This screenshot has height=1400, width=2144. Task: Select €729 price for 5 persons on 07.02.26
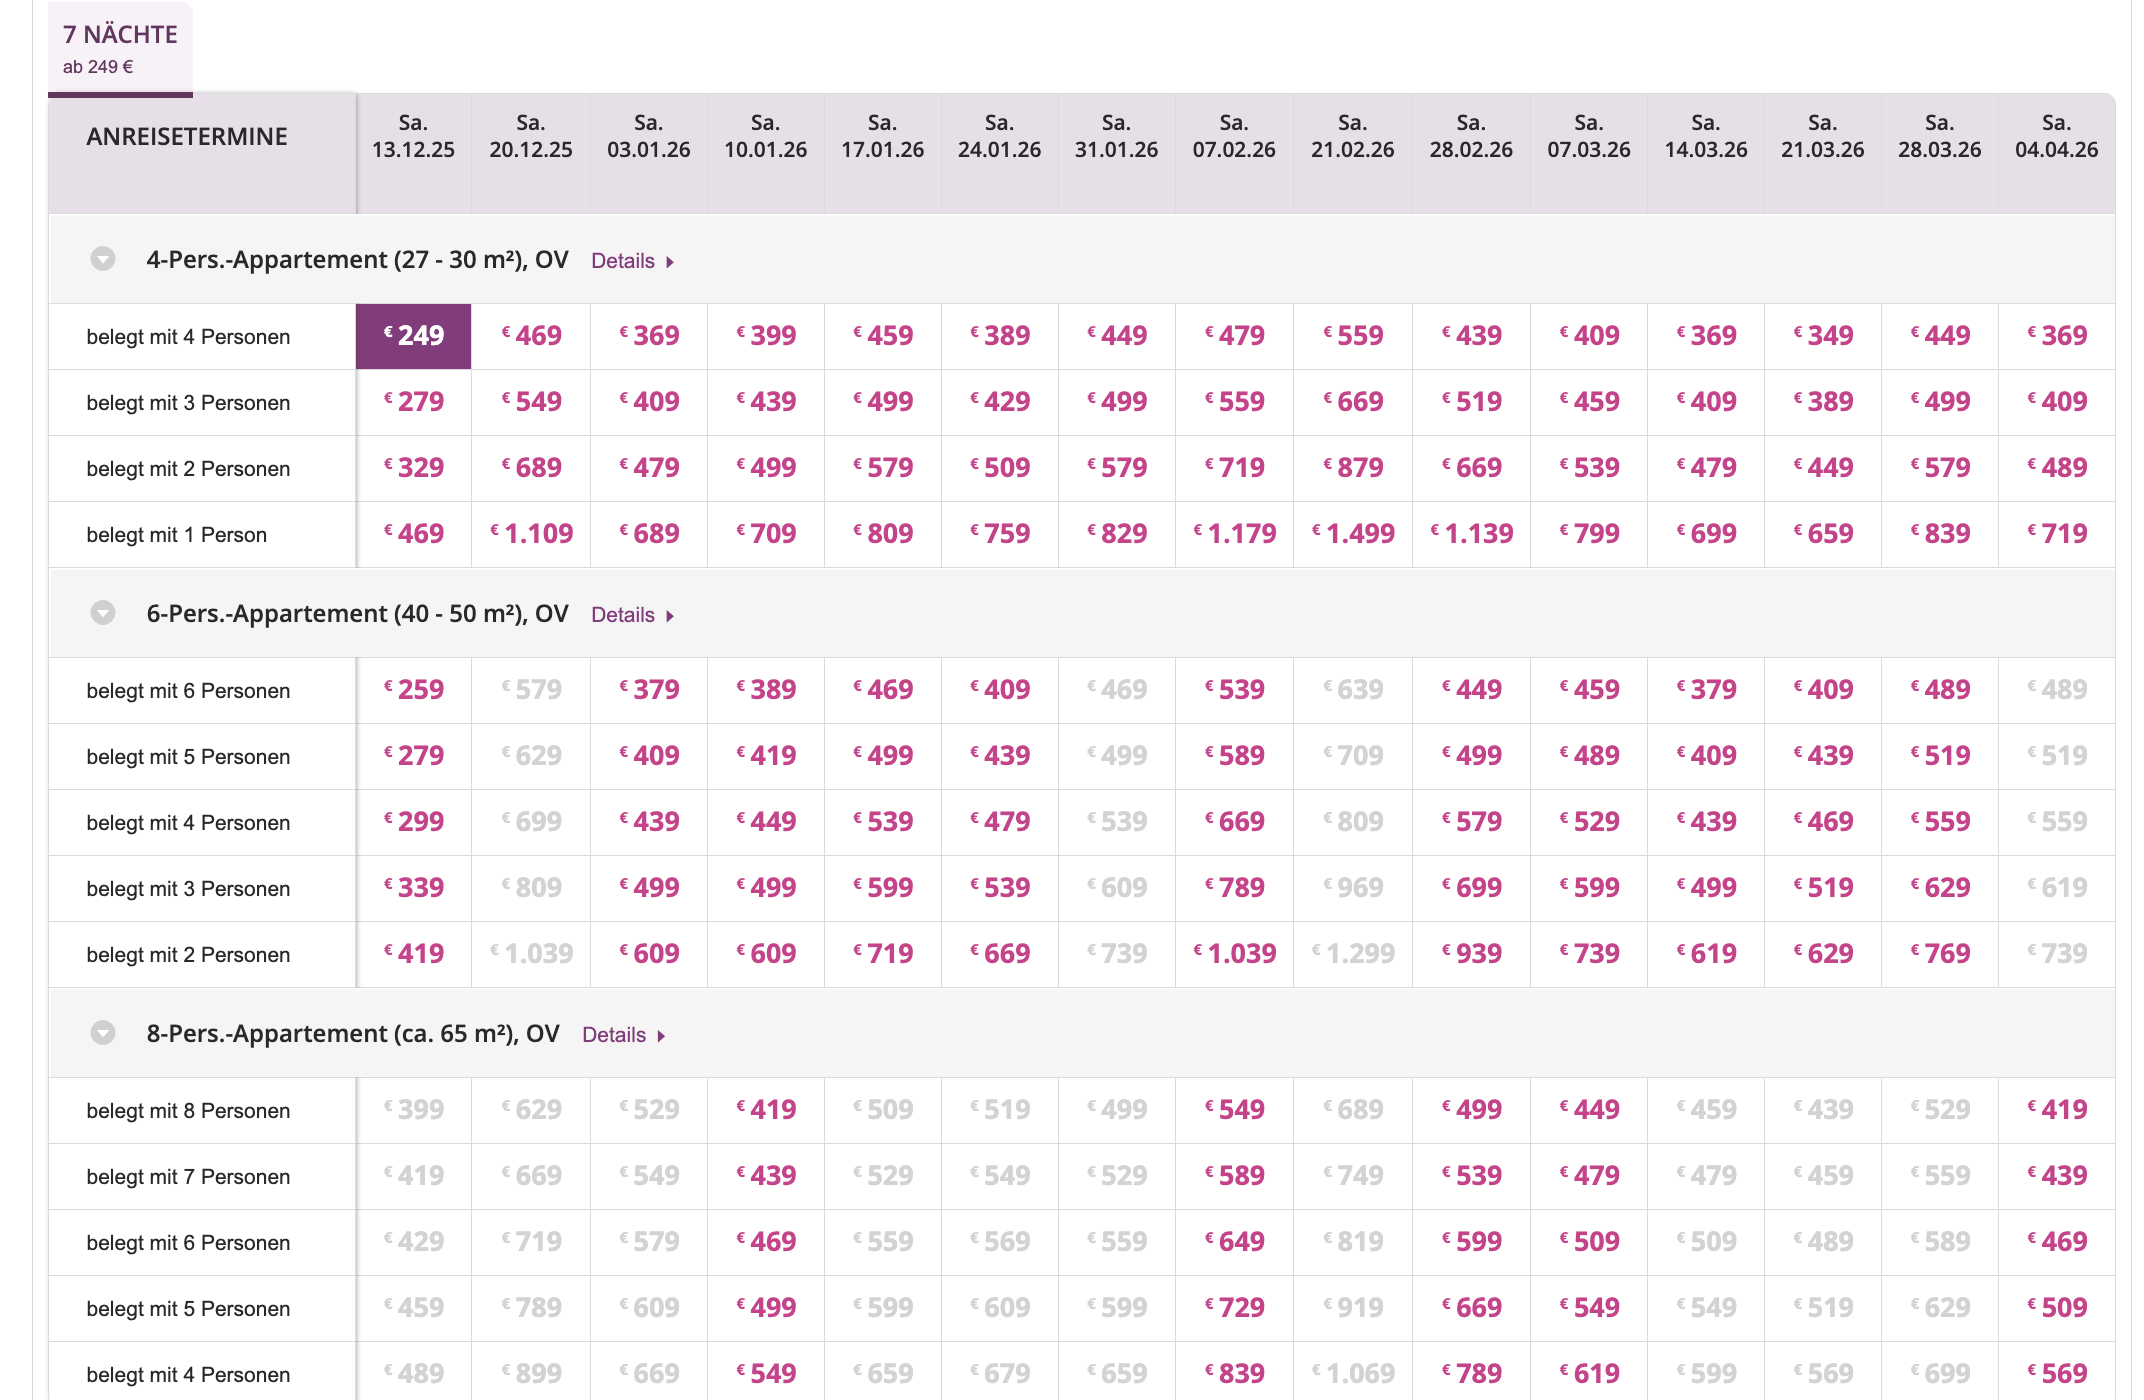pos(1234,1308)
